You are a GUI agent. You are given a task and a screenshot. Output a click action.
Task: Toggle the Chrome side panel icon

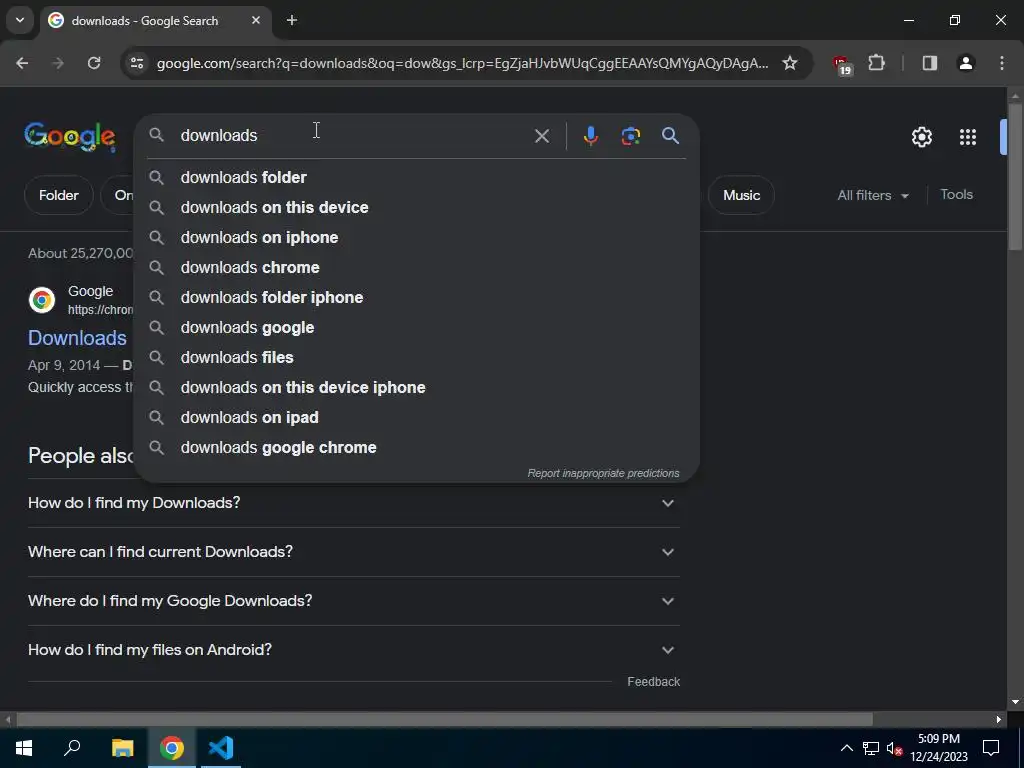(x=929, y=63)
